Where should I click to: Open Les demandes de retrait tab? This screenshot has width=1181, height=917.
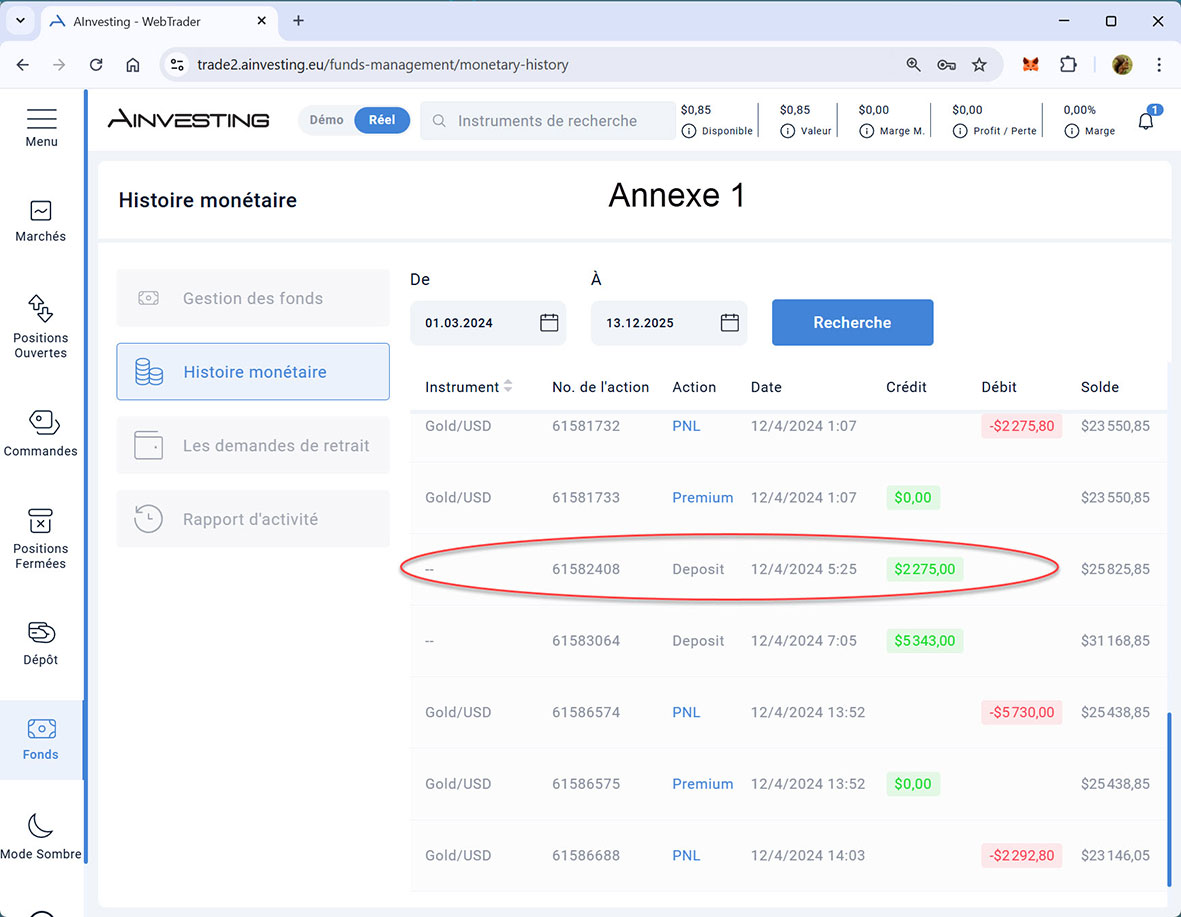click(x=253, y=446)
